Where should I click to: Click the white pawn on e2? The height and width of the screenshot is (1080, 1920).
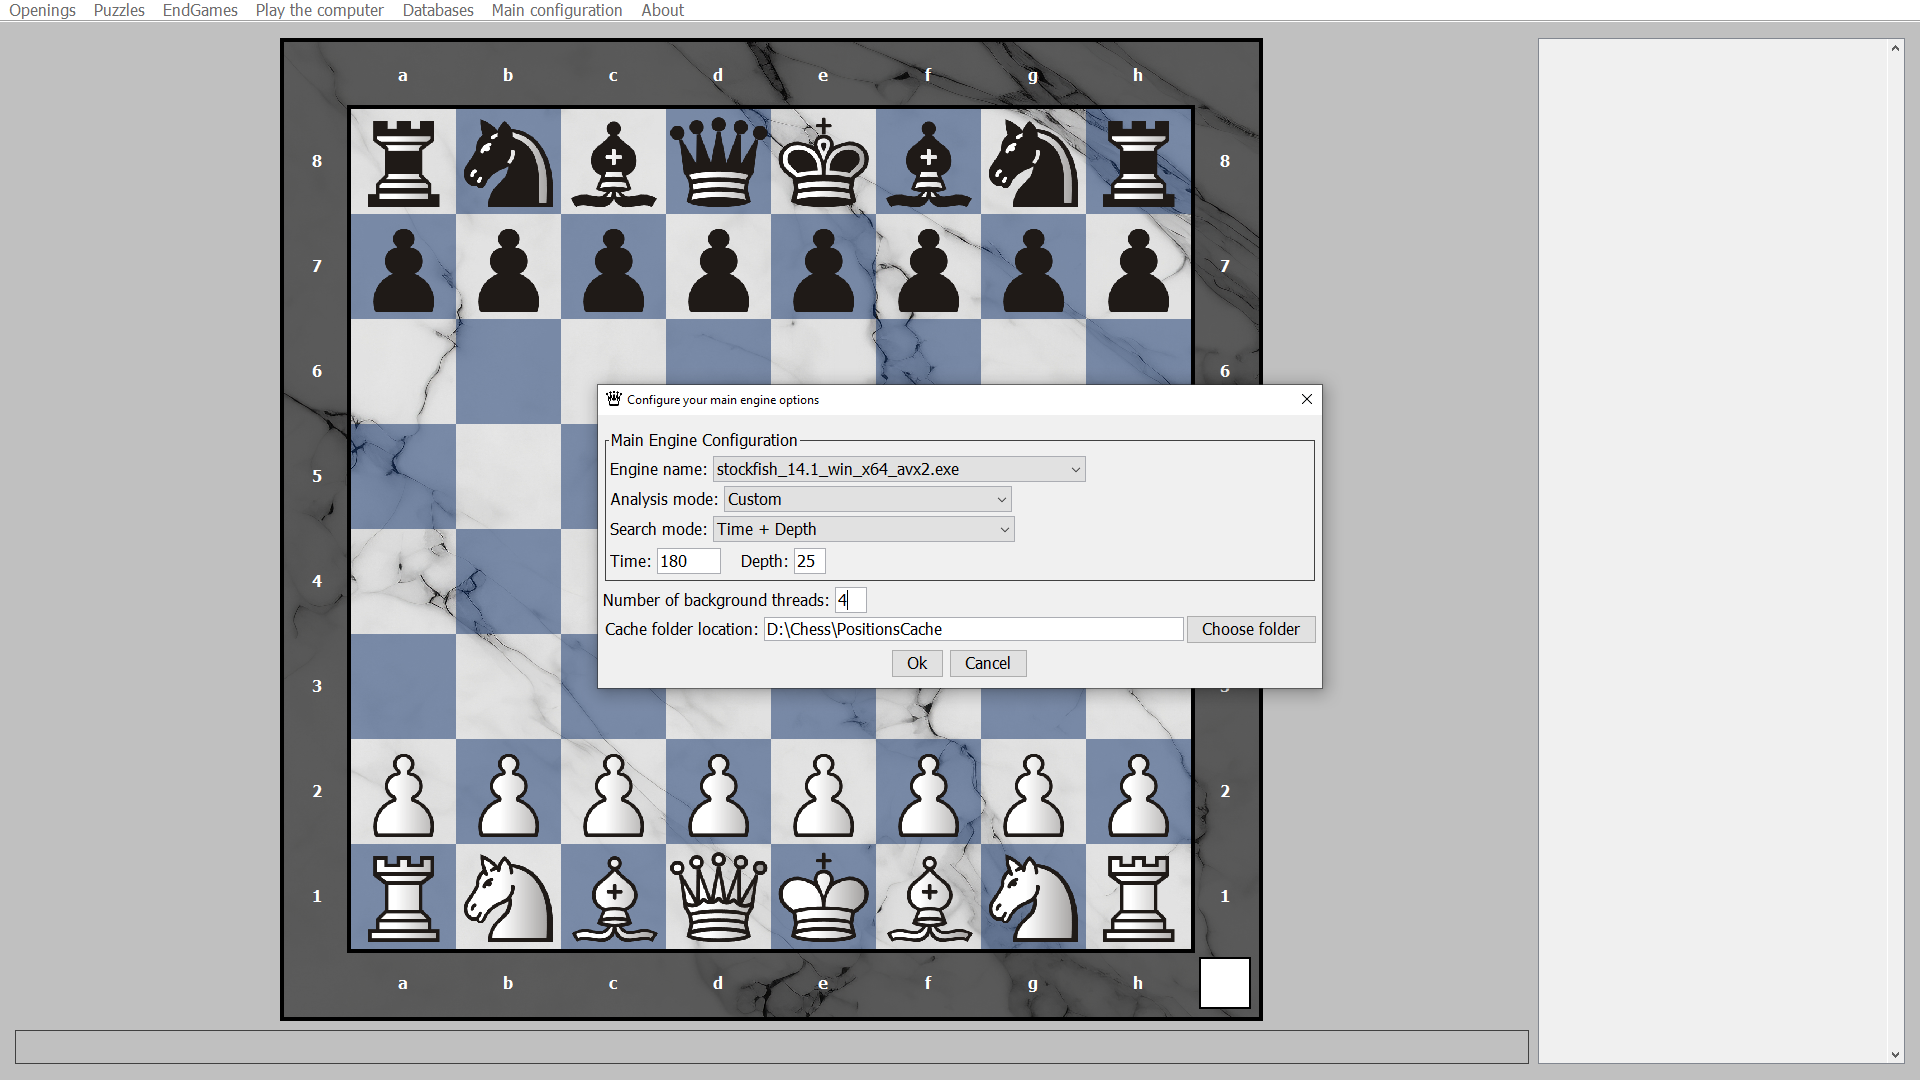[x=822, y=791]
